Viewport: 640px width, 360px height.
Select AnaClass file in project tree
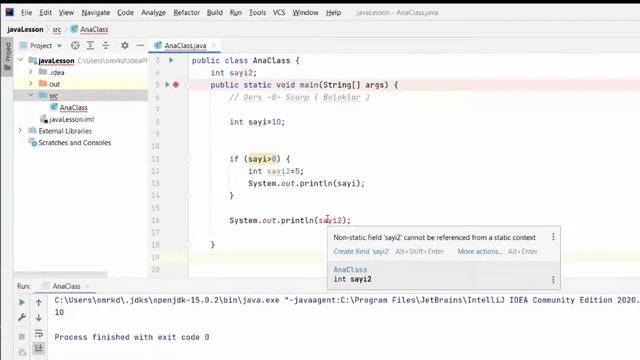click(x=73, y=107)
